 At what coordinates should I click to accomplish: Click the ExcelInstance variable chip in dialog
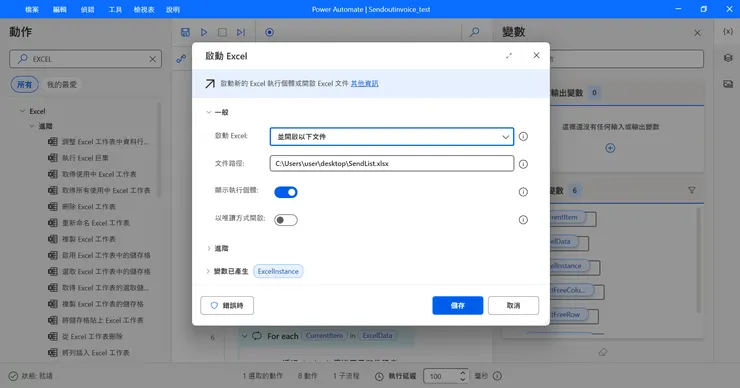(278, 271)
